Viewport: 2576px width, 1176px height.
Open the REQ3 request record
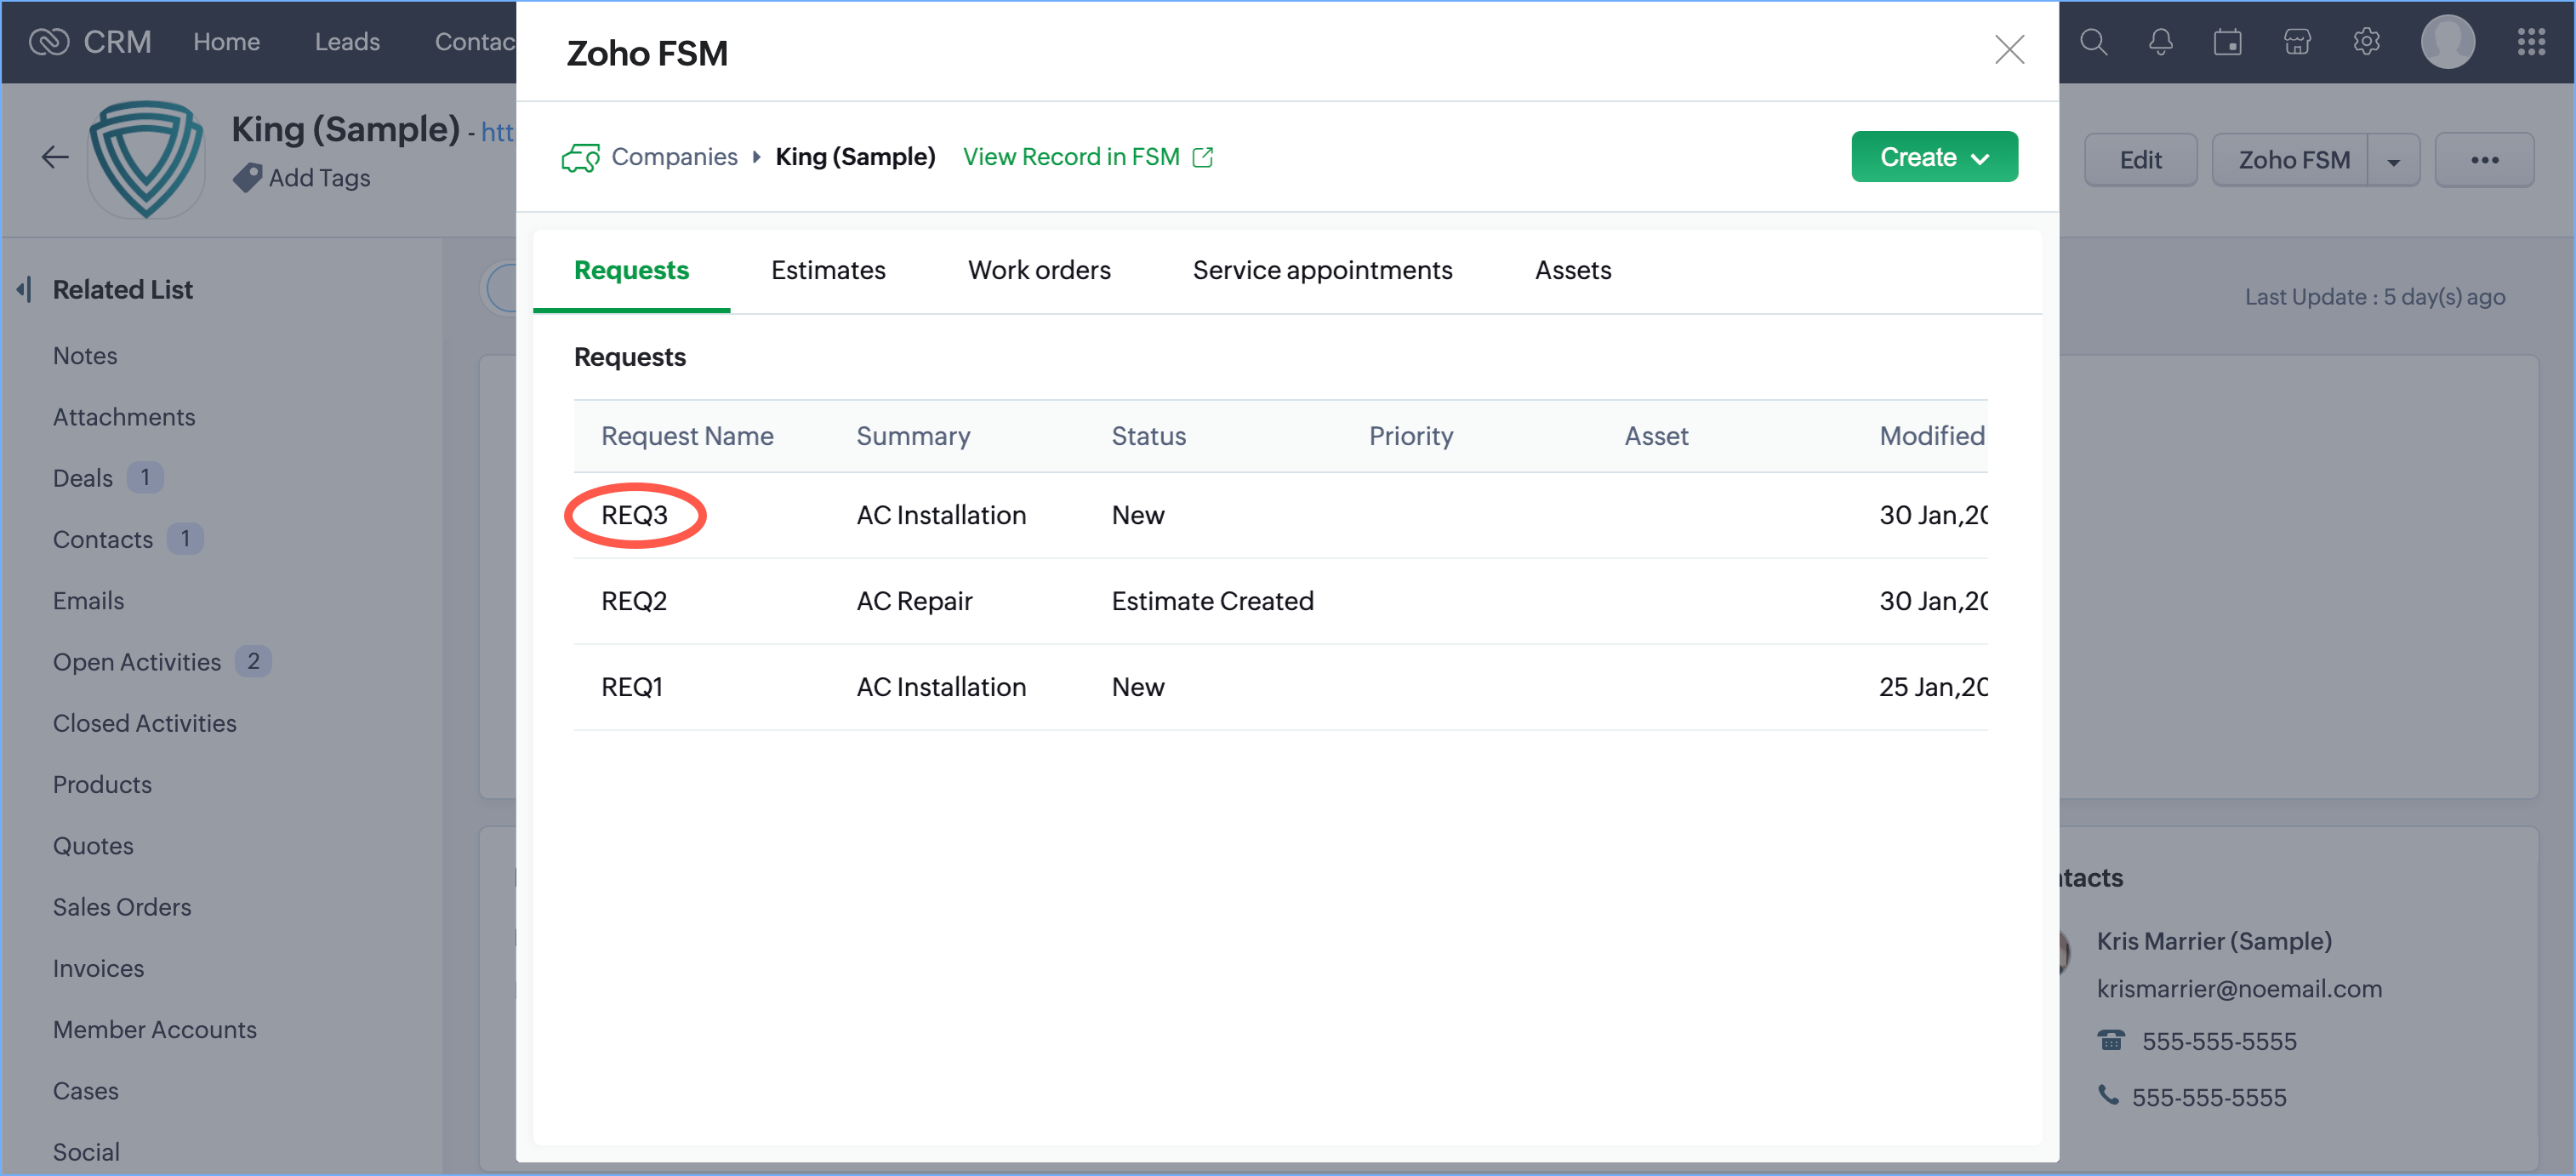pyautogui.click(x=634, y=515)
